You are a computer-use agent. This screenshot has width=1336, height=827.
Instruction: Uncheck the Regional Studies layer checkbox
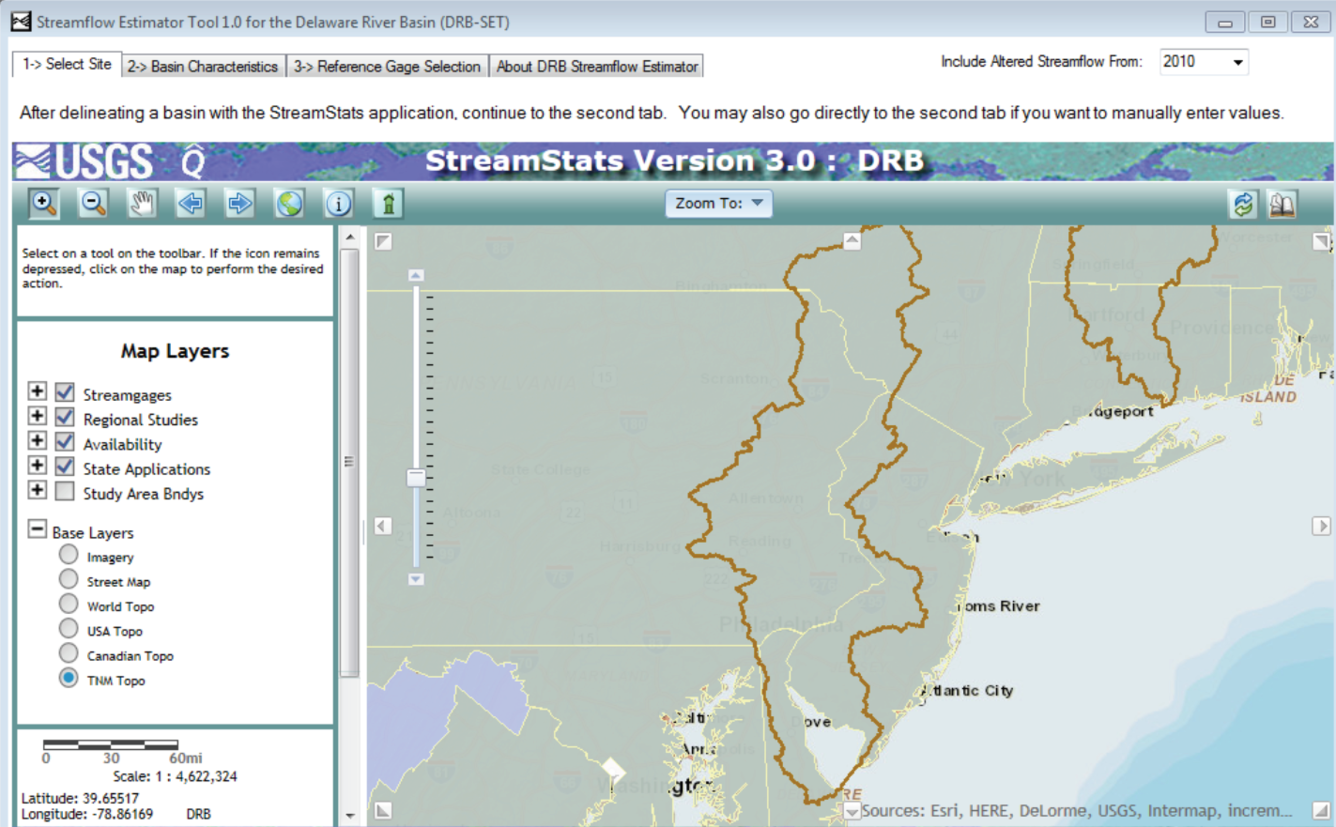tap(65, 417)
